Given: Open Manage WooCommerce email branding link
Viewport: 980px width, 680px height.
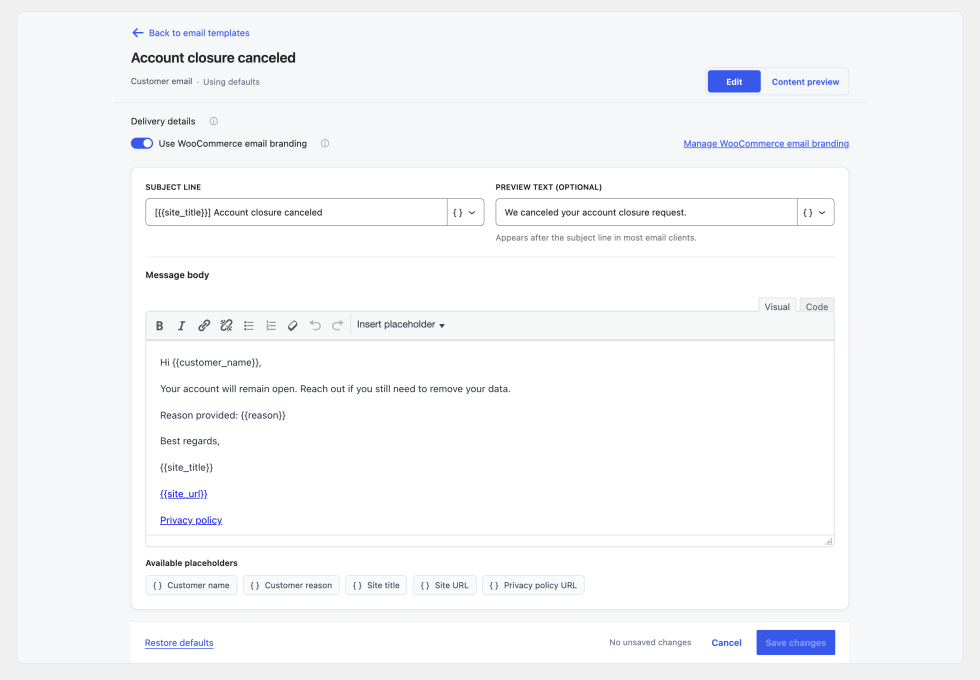Looking at the screenshot, I should [x=766, y=144].
